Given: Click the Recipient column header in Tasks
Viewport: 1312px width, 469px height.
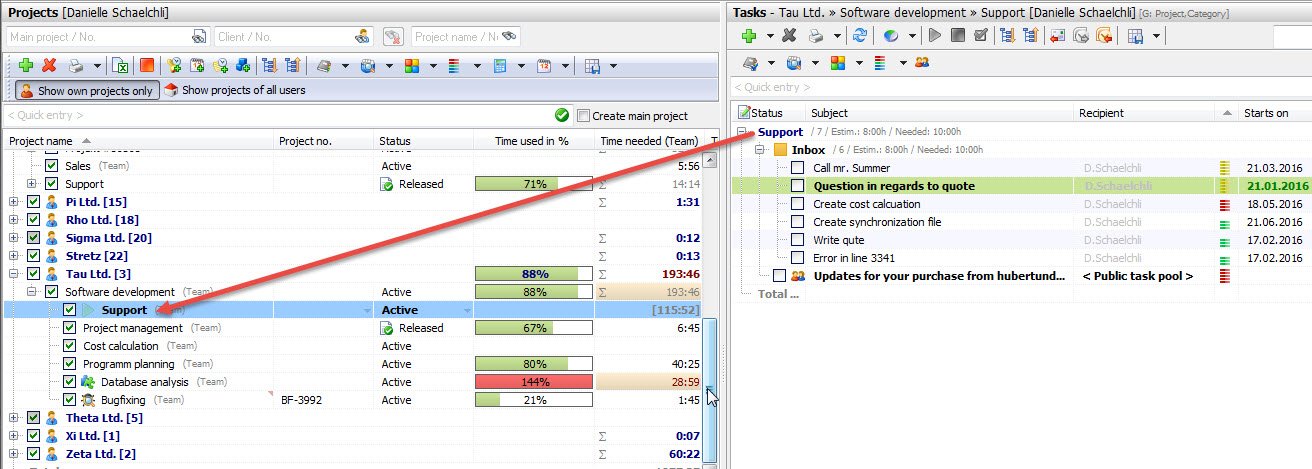Looking at the screenshot, I should point(1101,113).
